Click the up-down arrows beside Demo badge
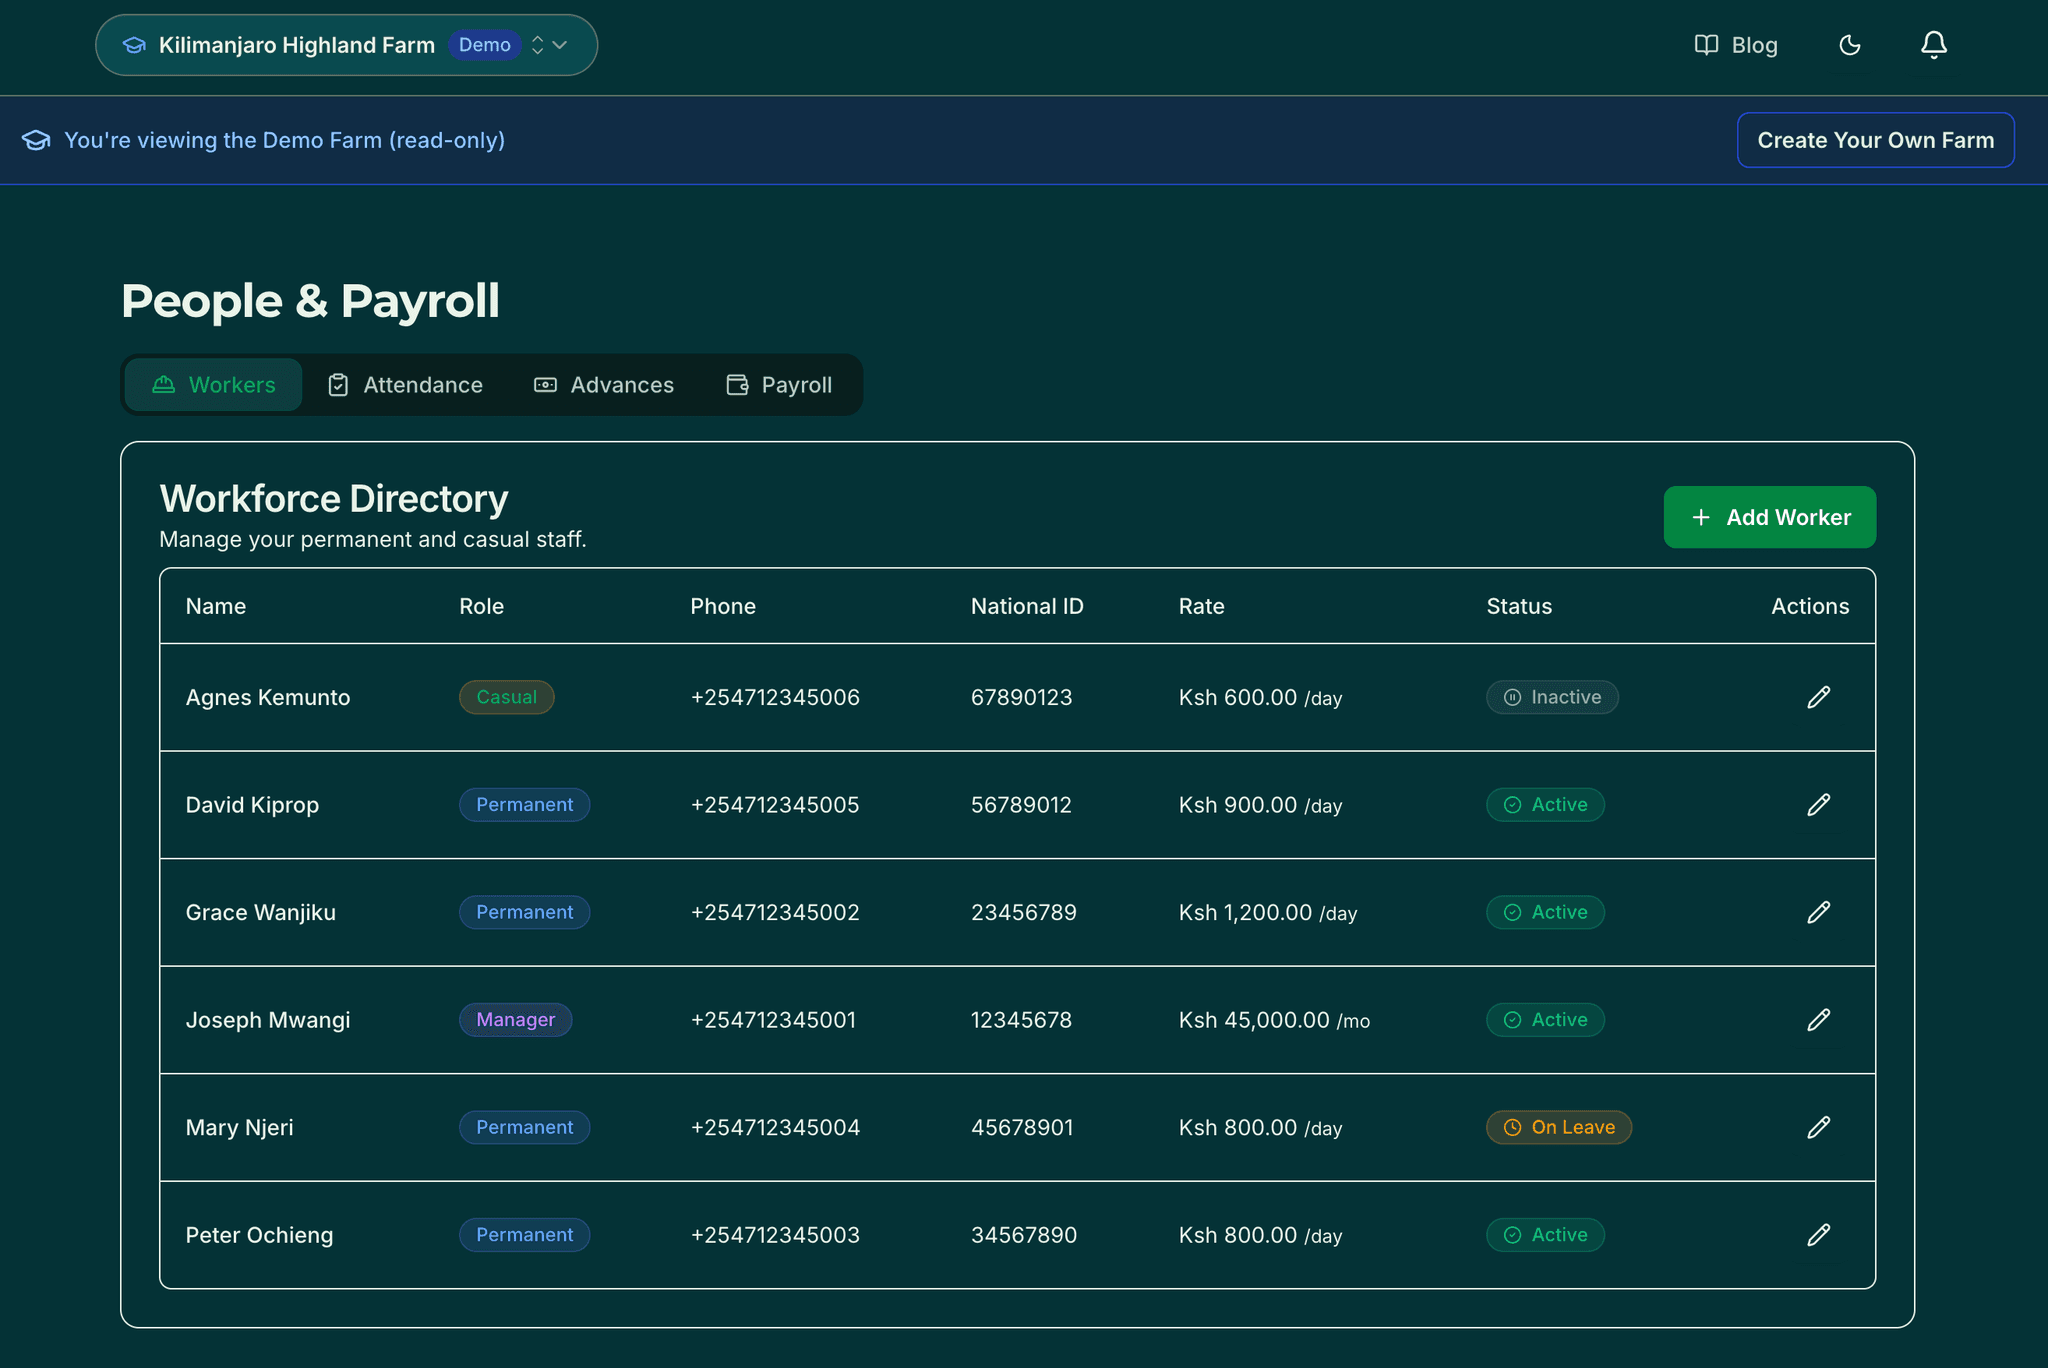The width and height of the screenshot is (2048, 1368). pyautogui.click(x=538, y=45)
